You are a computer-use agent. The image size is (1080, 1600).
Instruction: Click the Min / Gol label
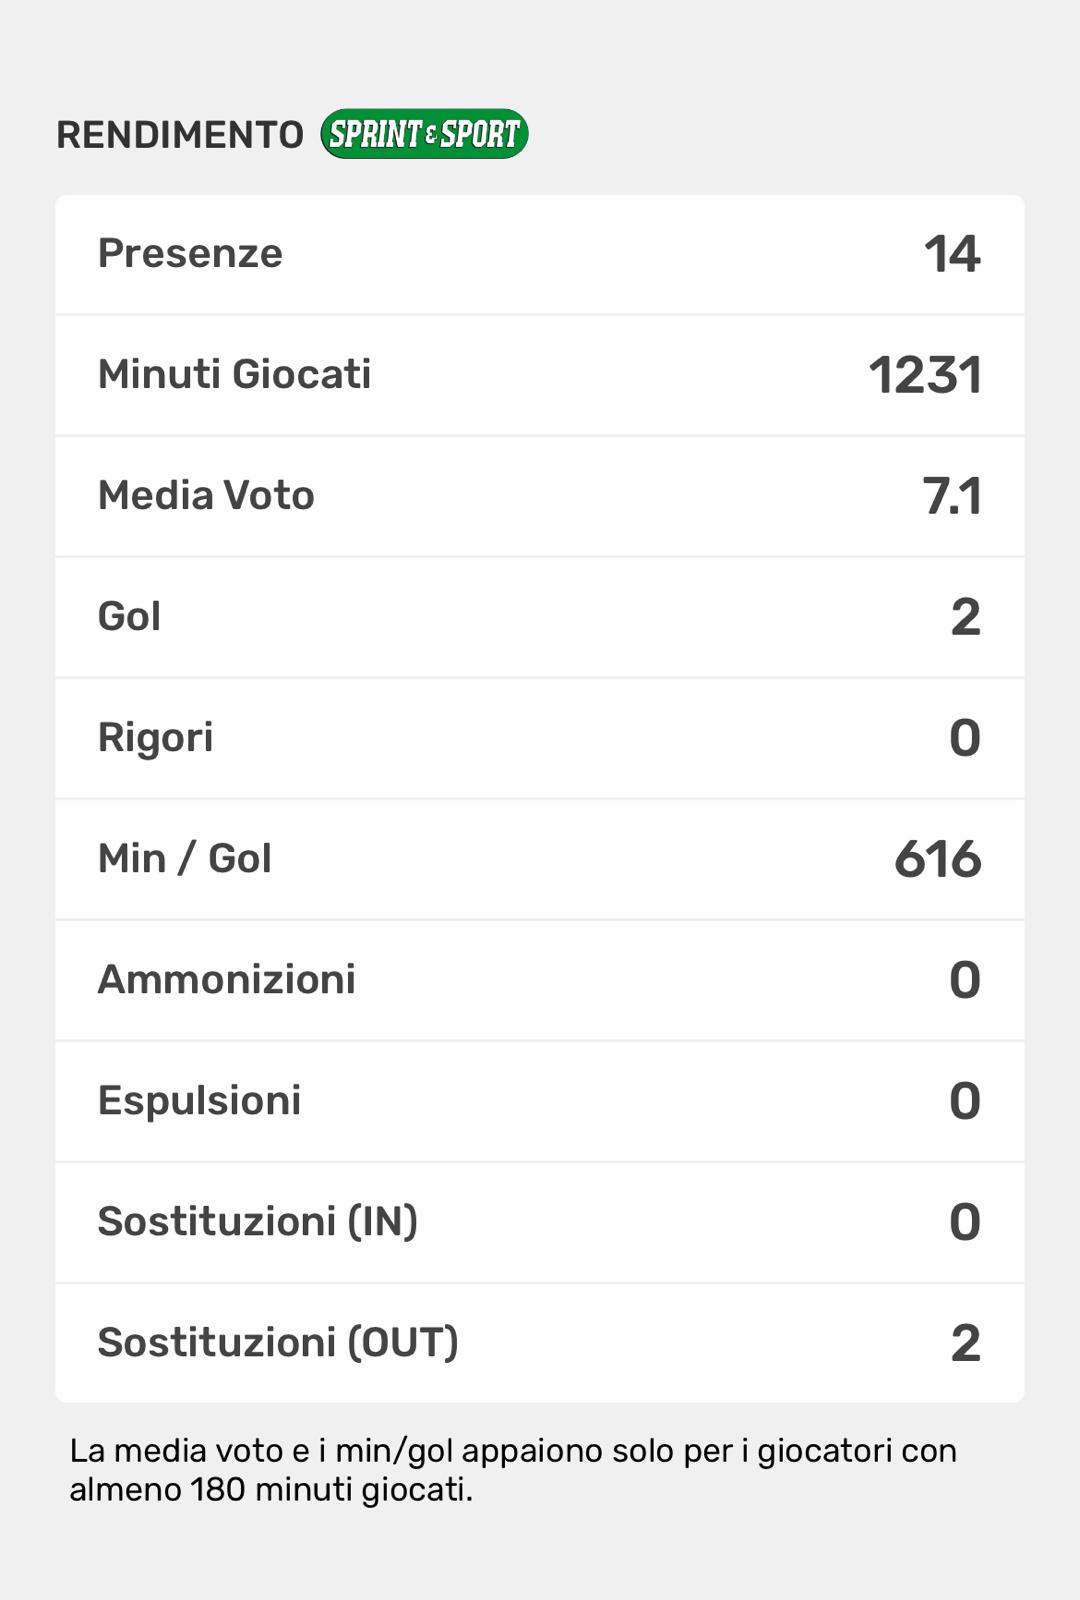(x=184, y=859)
